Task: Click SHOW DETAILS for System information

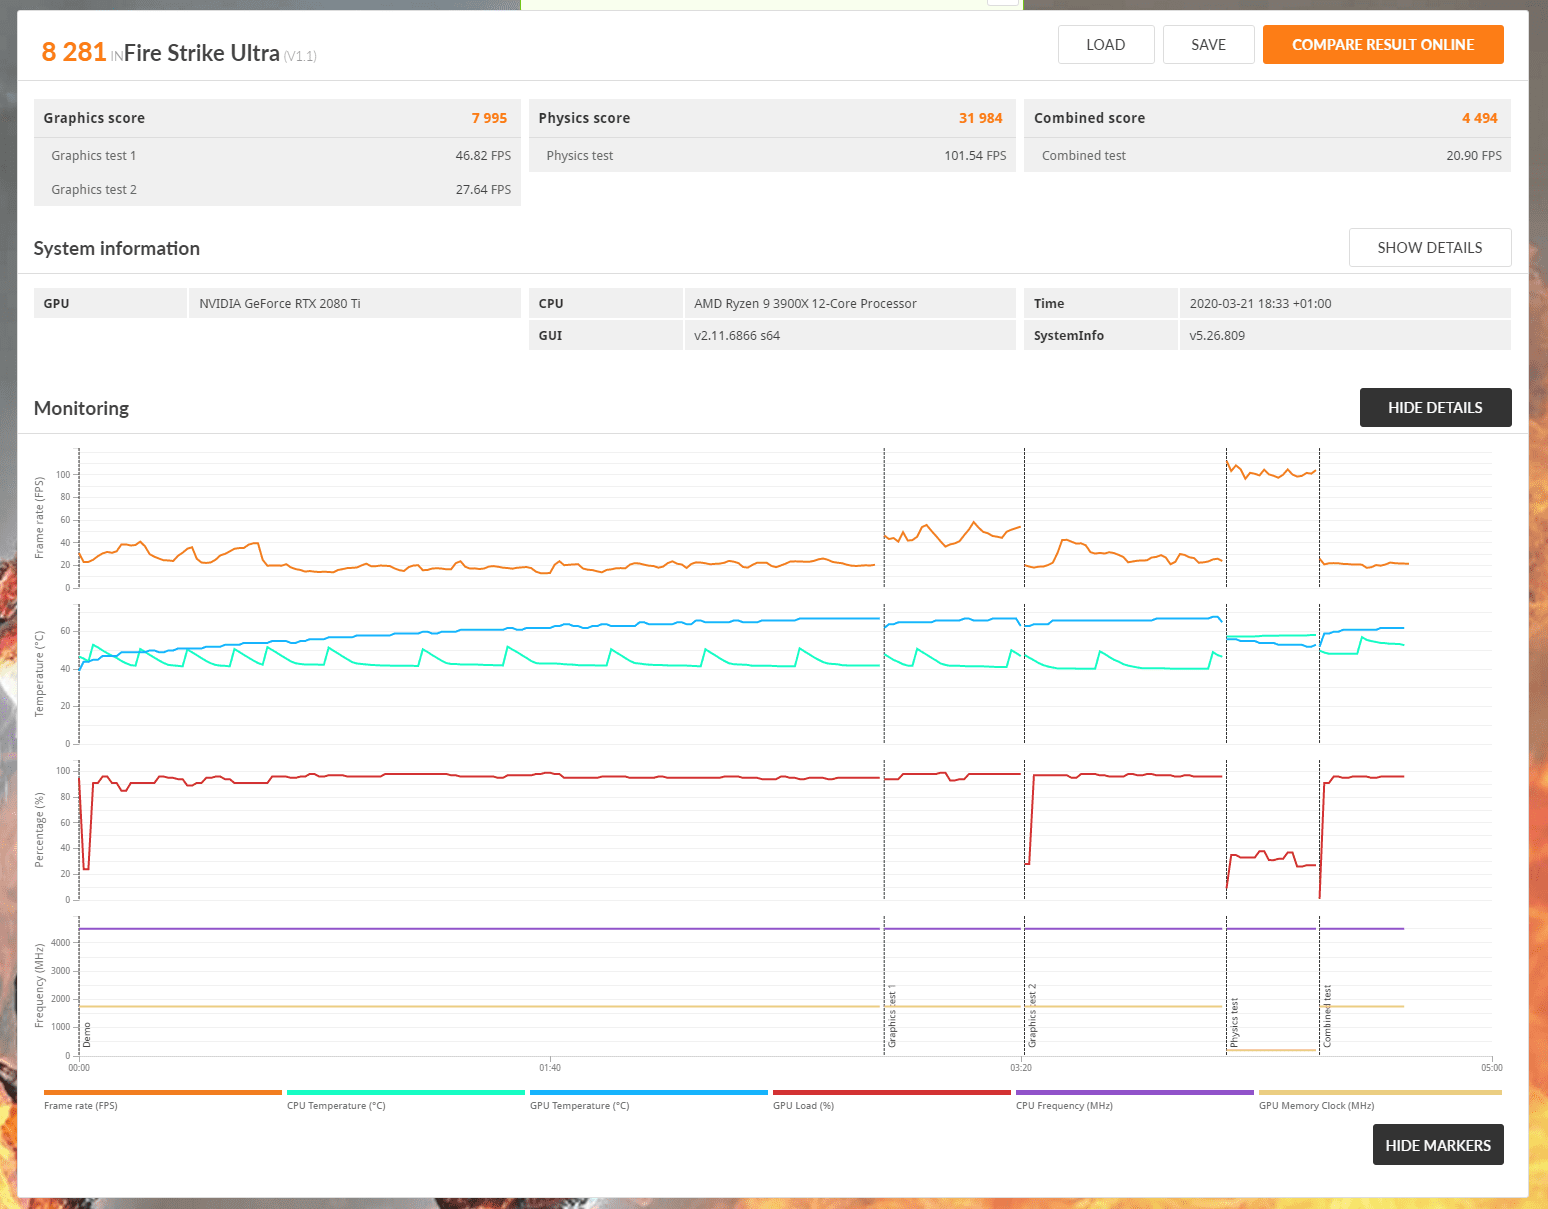Action: tap(1430, 248)
